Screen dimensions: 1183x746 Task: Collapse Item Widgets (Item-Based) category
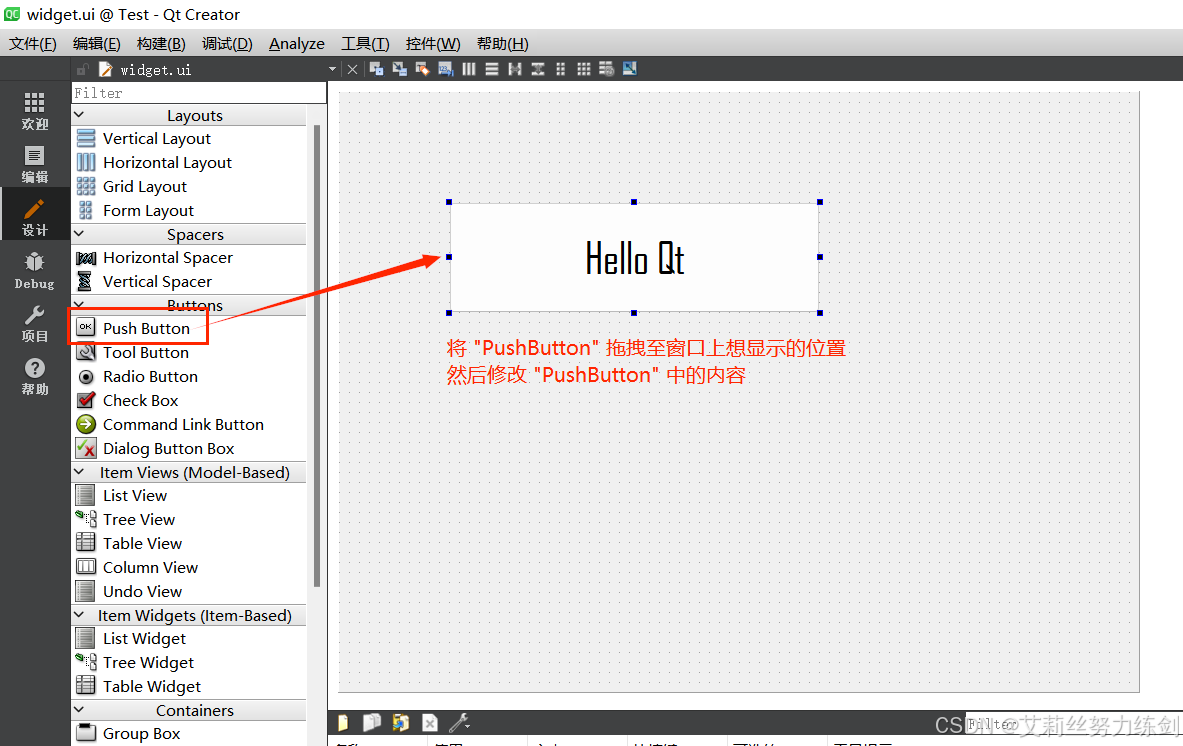79,615
